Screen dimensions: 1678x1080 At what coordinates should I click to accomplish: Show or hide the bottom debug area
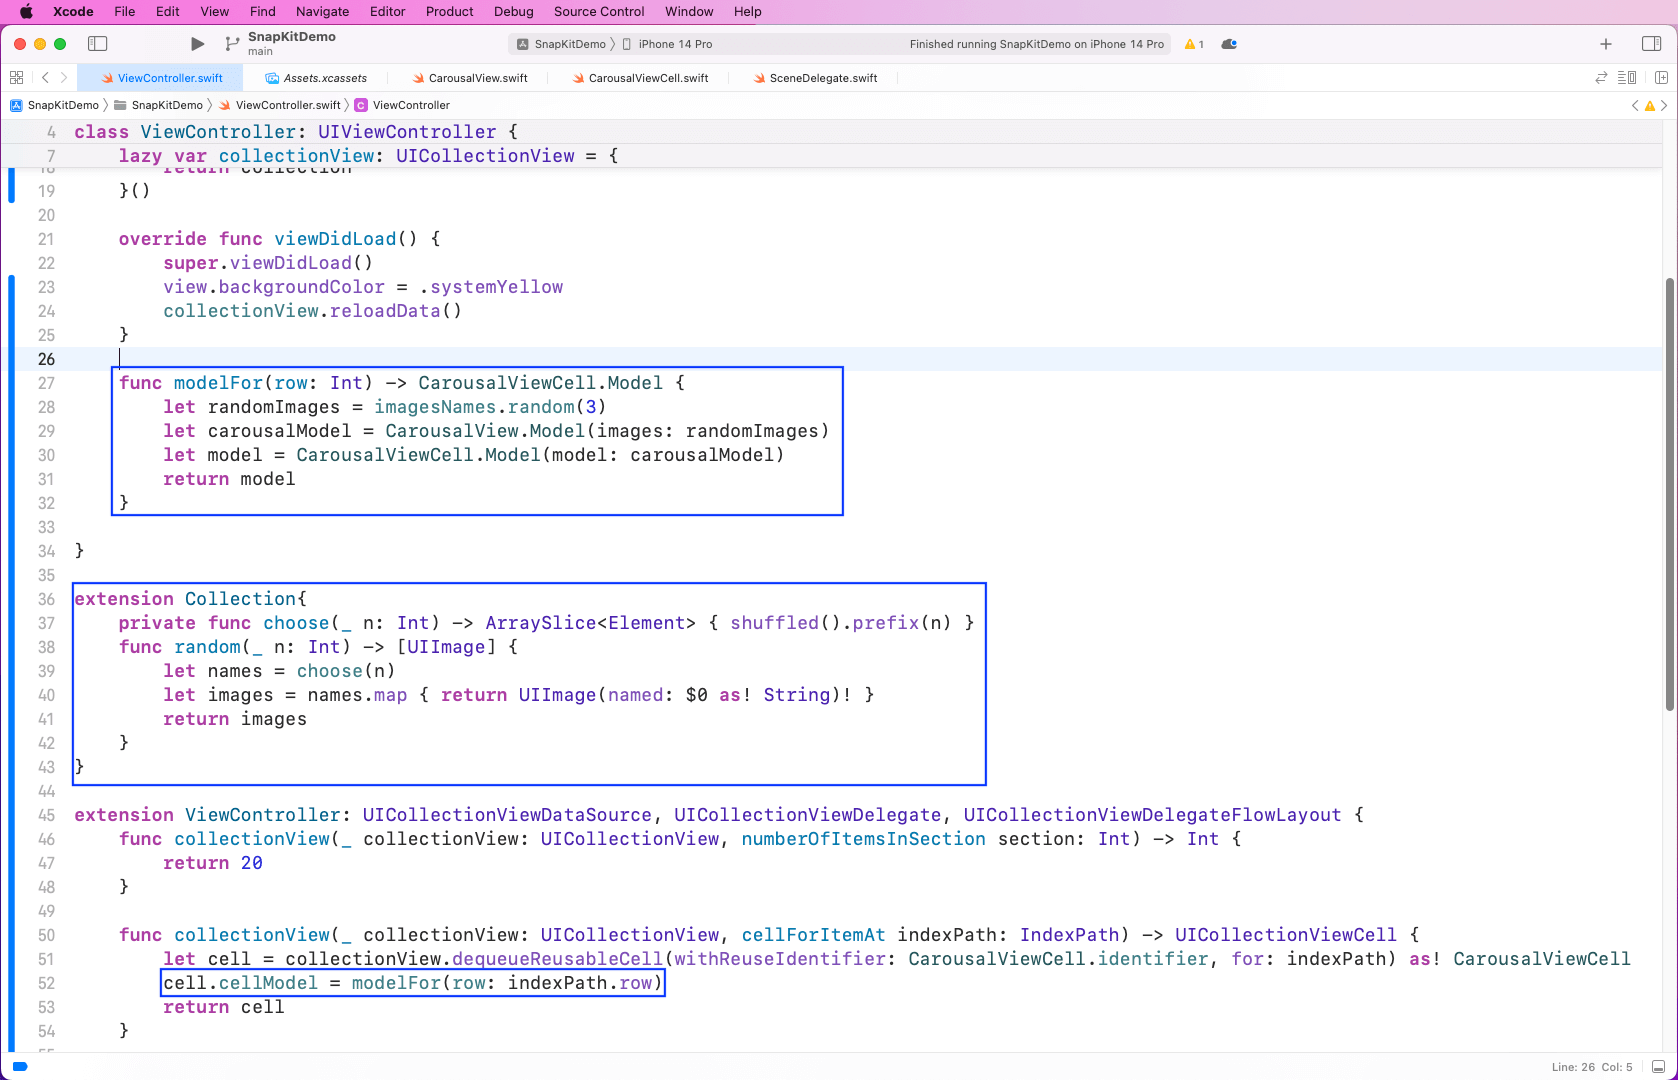click(1658, 1067)
